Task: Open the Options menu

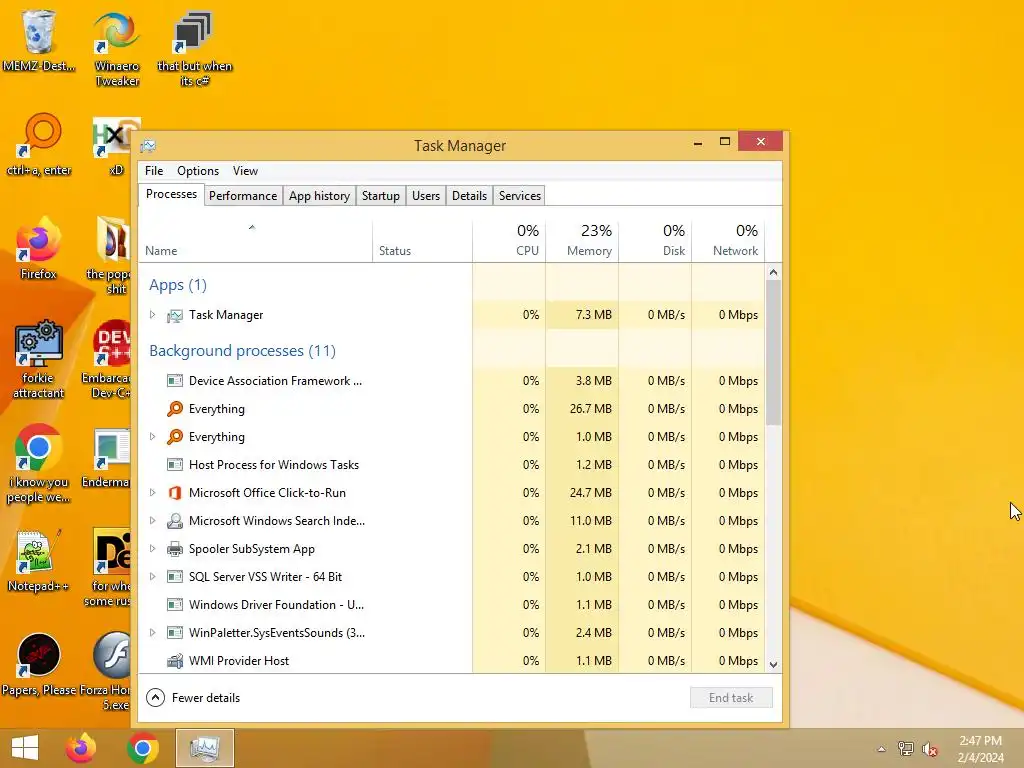Action: pos(198,171)
